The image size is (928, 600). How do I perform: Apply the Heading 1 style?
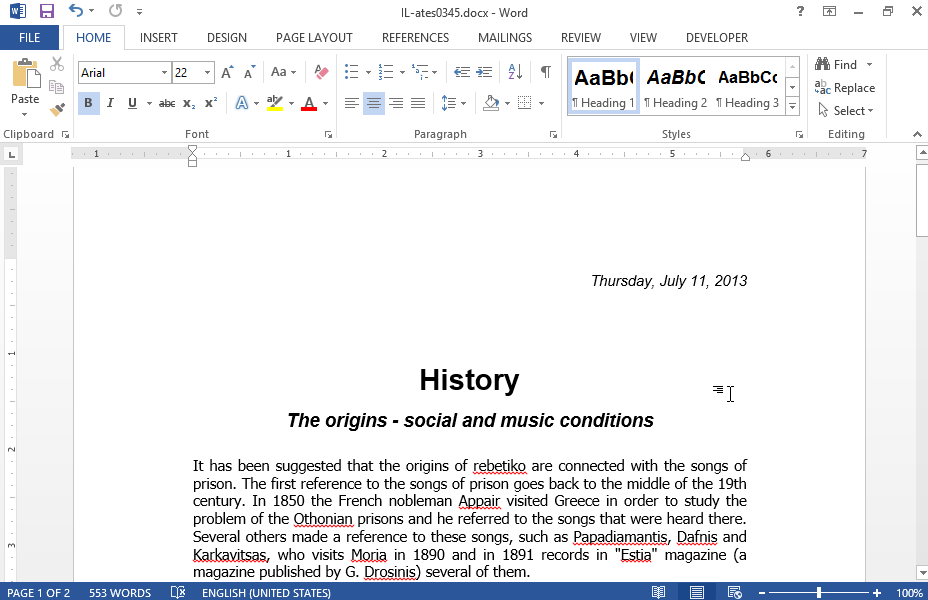coord(603,87)
